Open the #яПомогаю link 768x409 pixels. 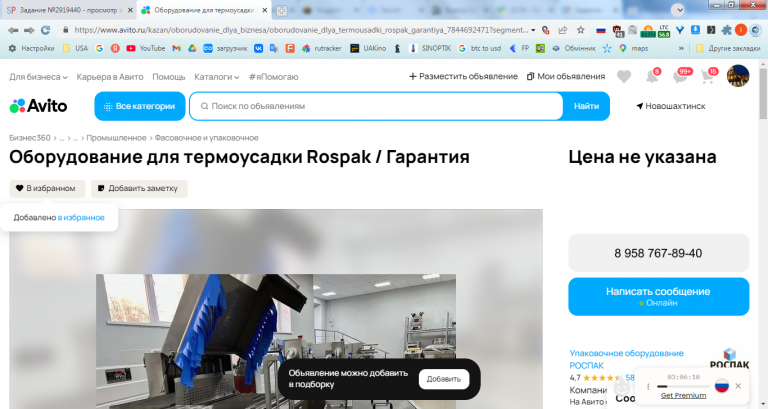tap(273, 77)
